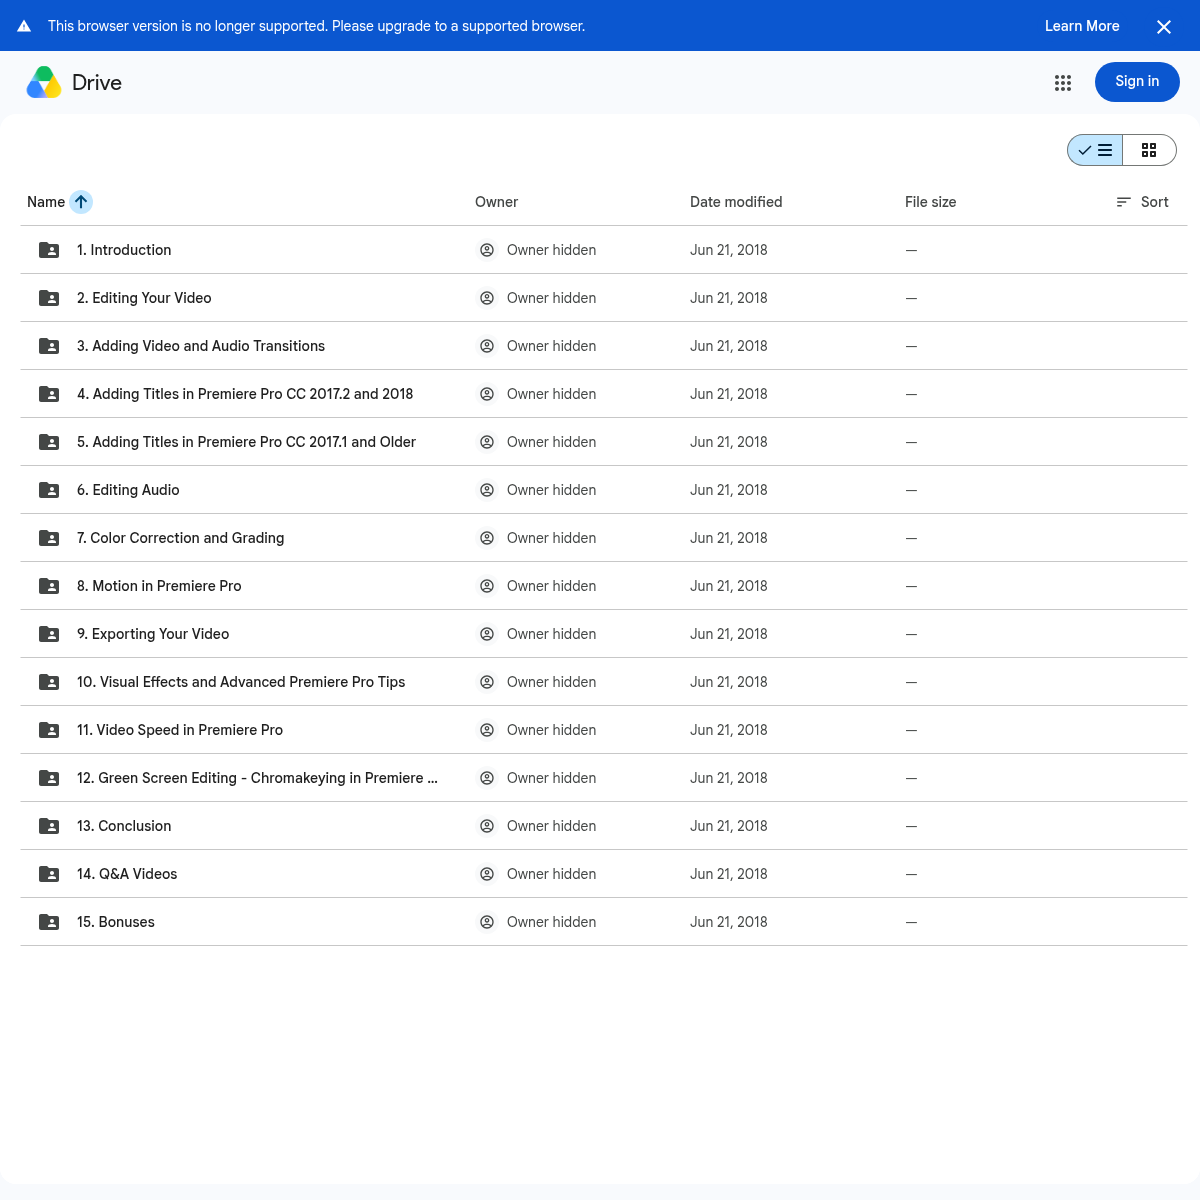1200x1200 pixels.
Task: Click folder icon for 15. Bonuses
Action: point(49,922)
